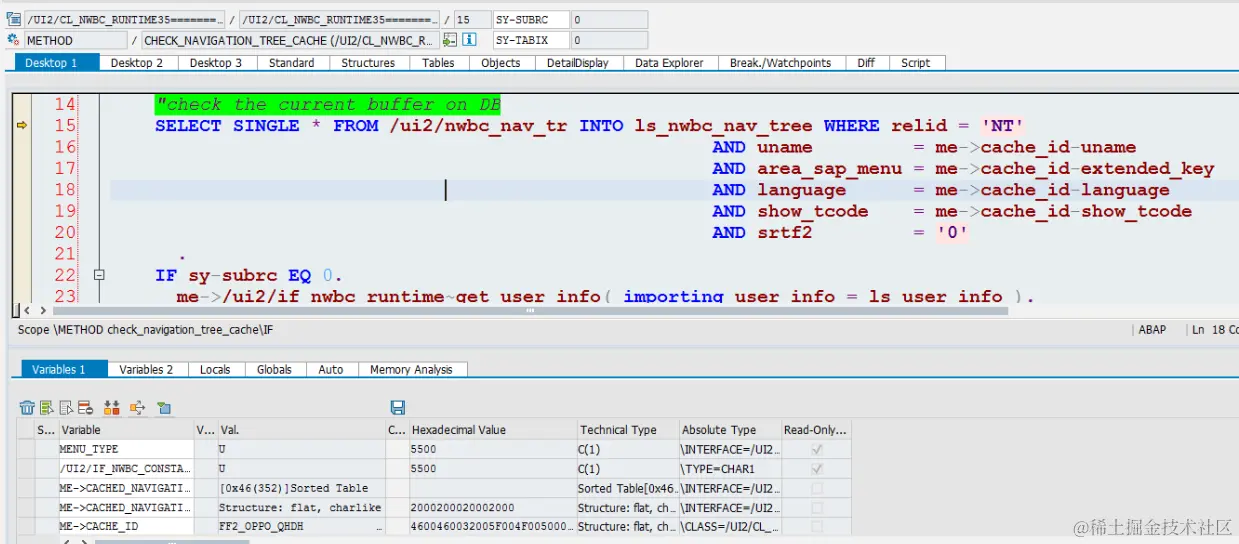Click the delete (trash) icon in Variables toolbar
1239x544 pixels.
point(27,407)
